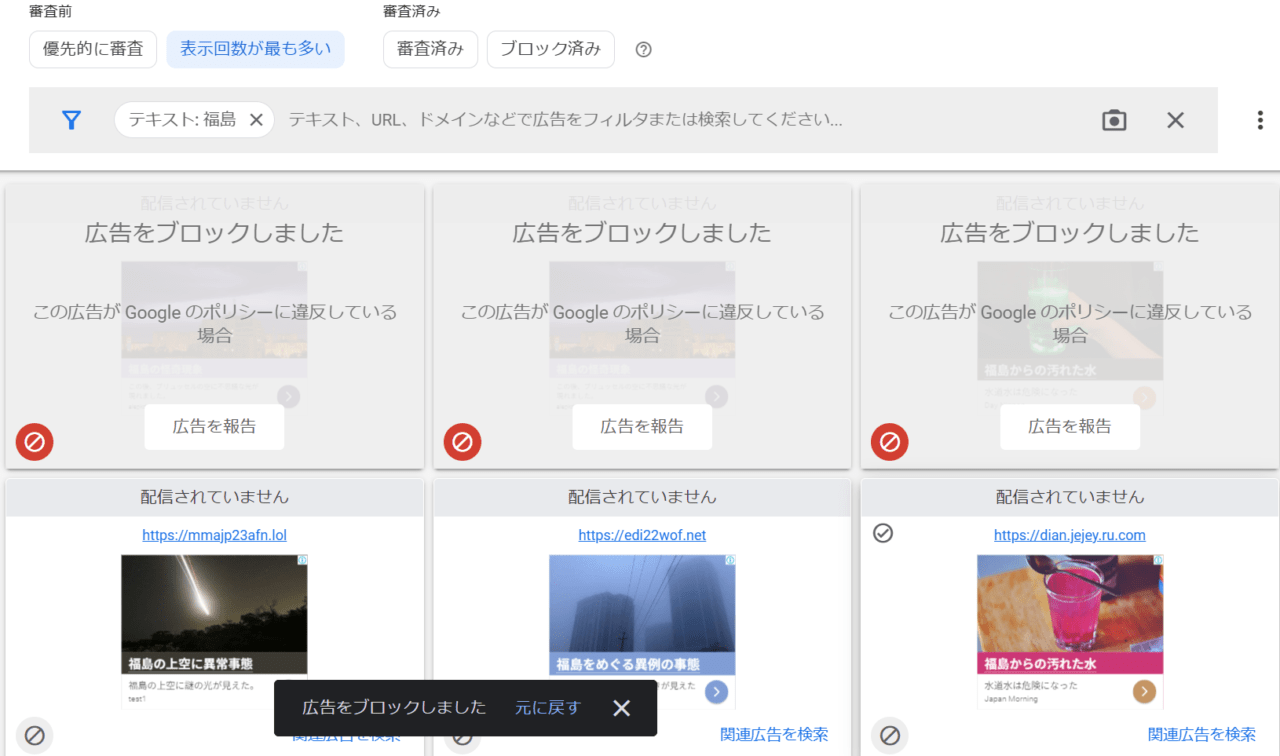Click the pink drink ad thumbnail

[x=1069, y=605]
